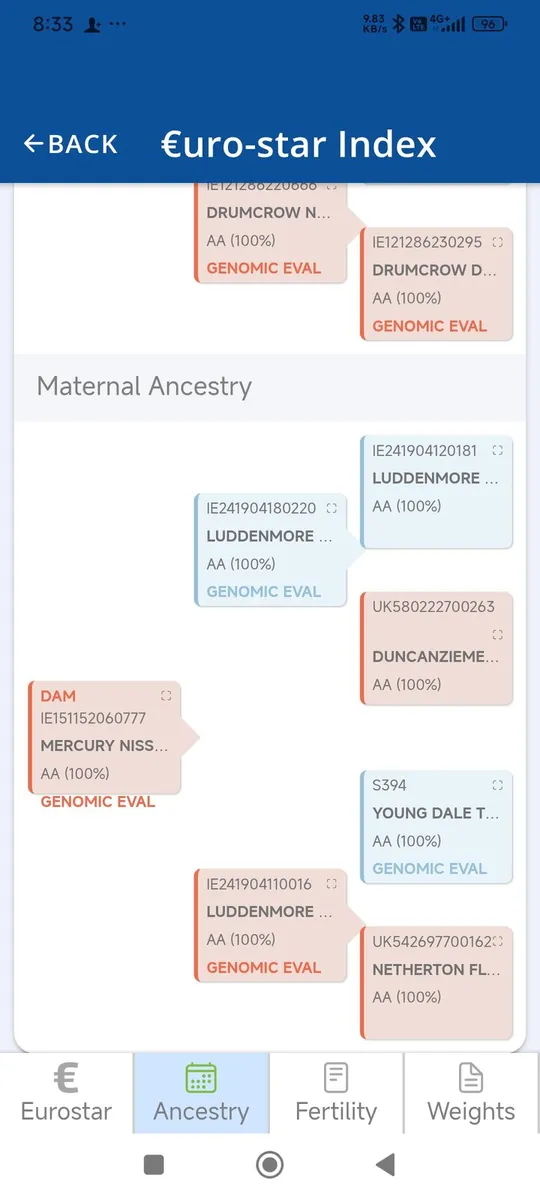Expand card IE241904110016 with corner icon
Viewport: 540px width, 1200px height.
(332, 884)
